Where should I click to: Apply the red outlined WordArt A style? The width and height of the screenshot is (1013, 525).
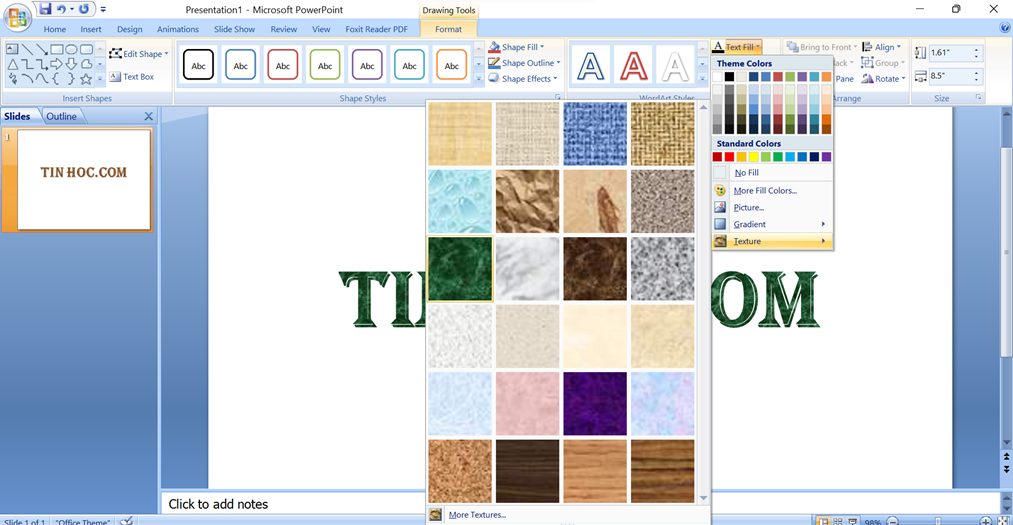(634, 66)
